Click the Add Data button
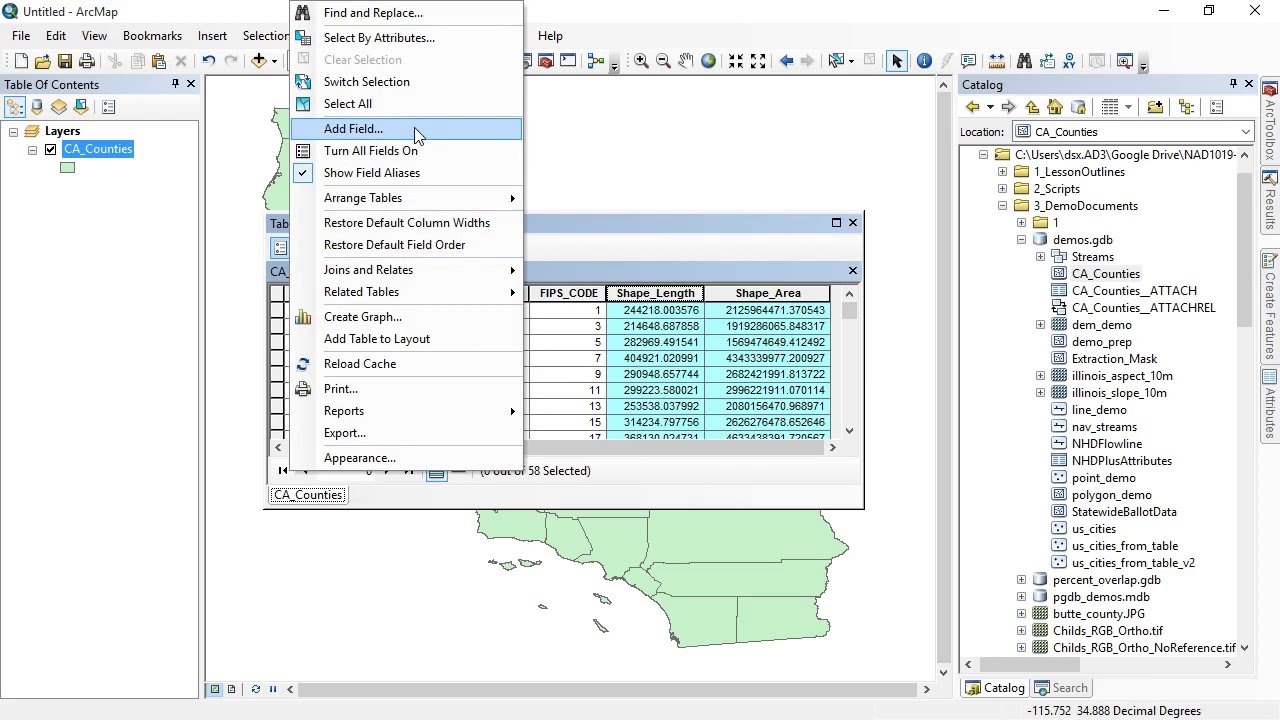 tap(259, 61)
